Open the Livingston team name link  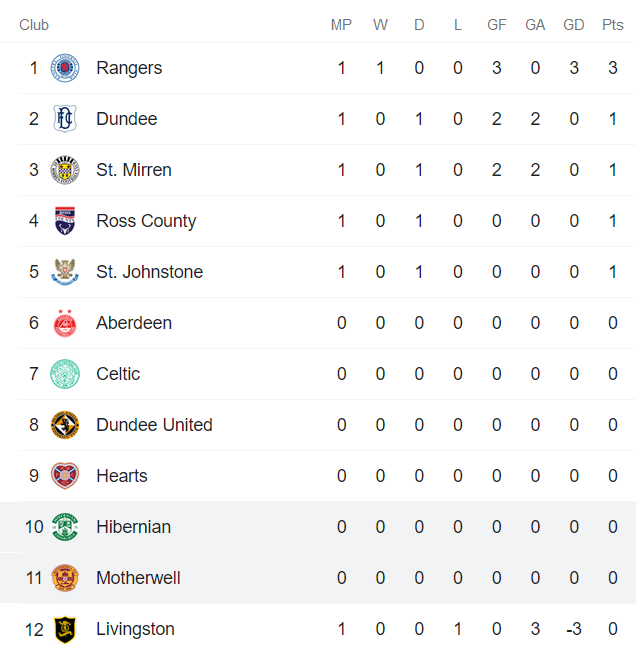tap(135, 629)
